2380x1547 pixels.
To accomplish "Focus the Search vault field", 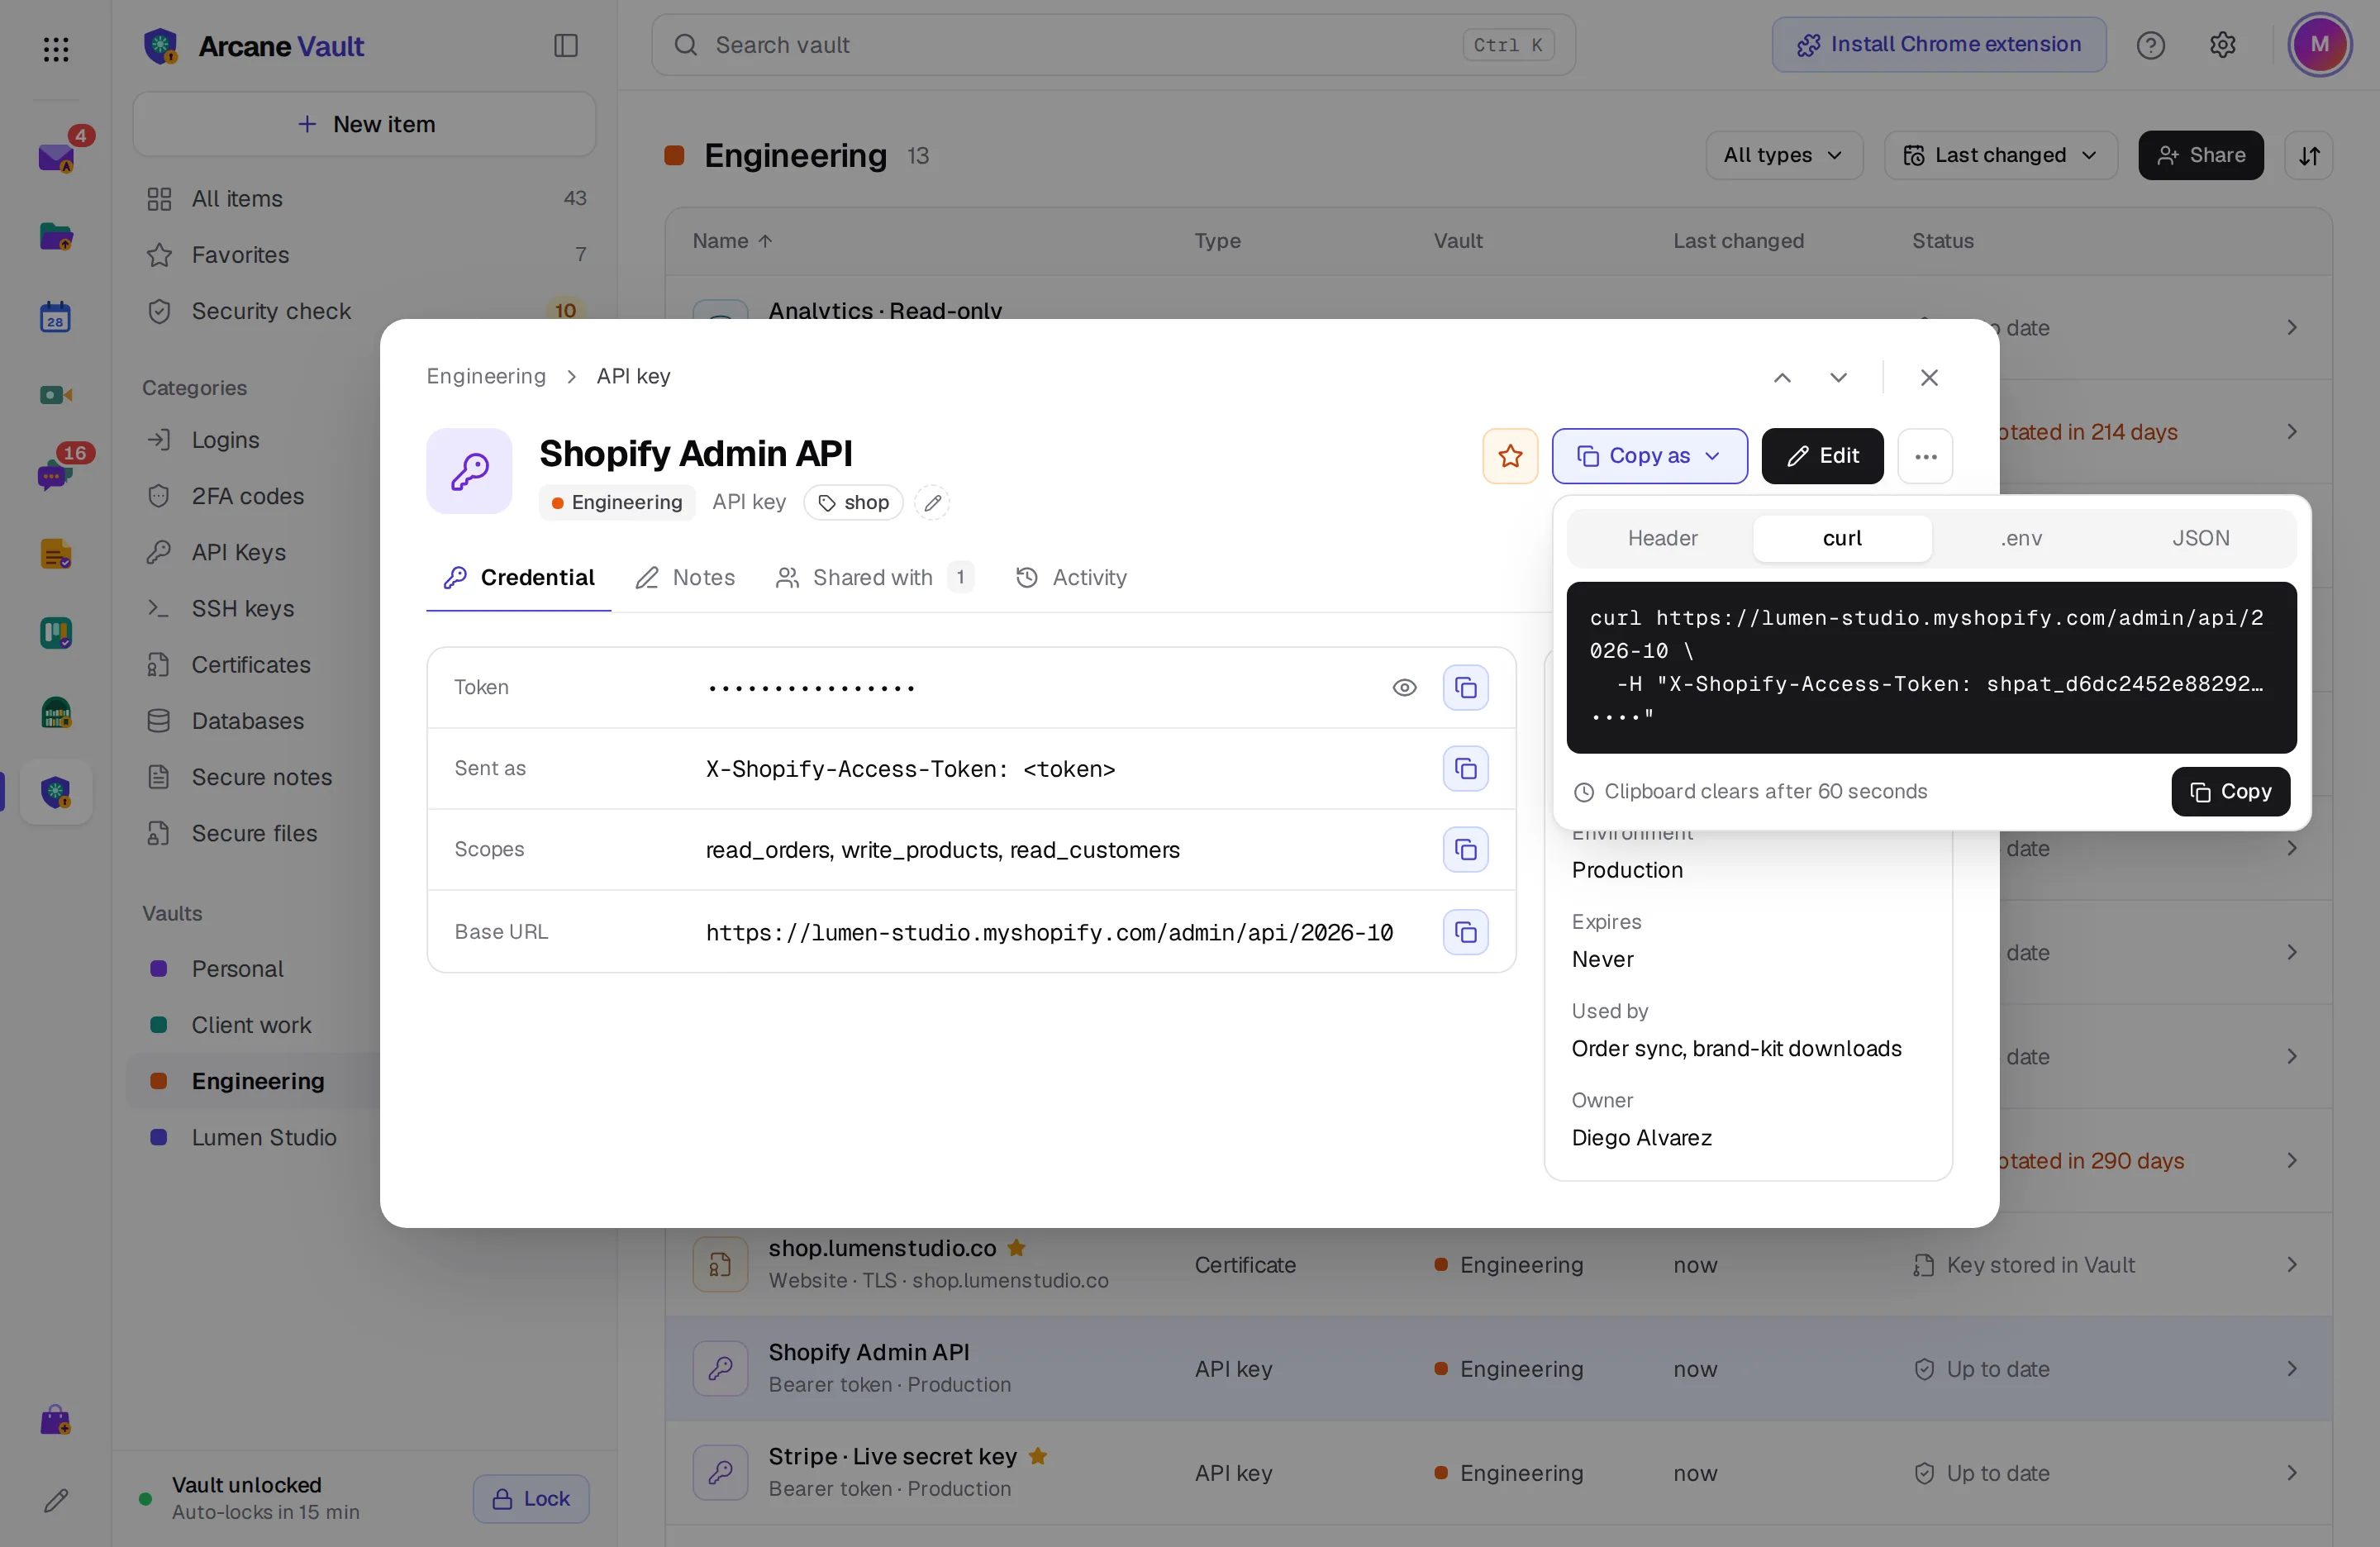I will click(1113, 45).
